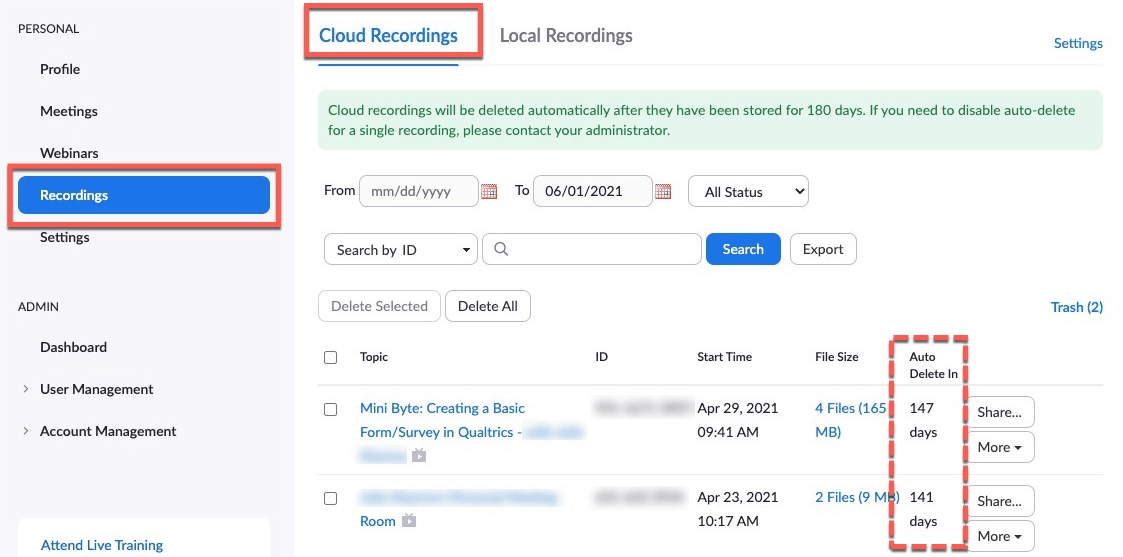The height and width of the screenshot is (557, 1123).
Task: Open the Search by ID dropdown
Action: point(401,250)
